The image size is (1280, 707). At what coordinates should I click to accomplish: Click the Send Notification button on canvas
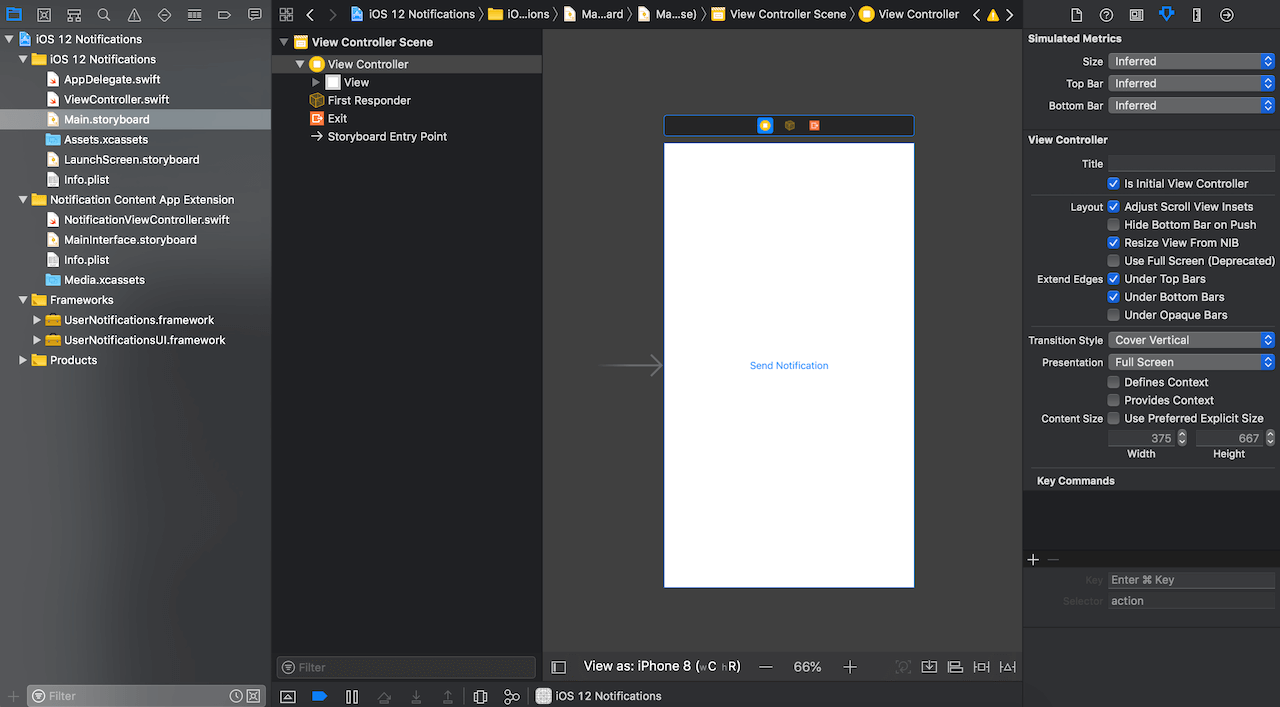click(x=789, y=366)
